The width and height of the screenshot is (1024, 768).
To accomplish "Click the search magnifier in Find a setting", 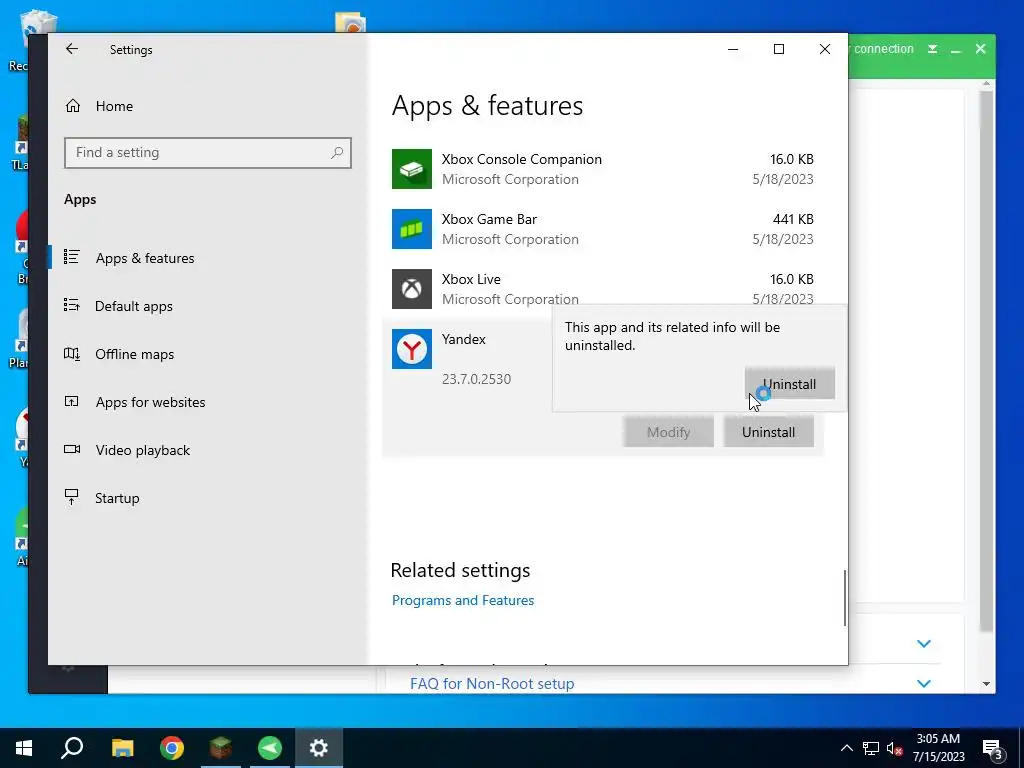I will pyautogui.click(x=337, y=153).
